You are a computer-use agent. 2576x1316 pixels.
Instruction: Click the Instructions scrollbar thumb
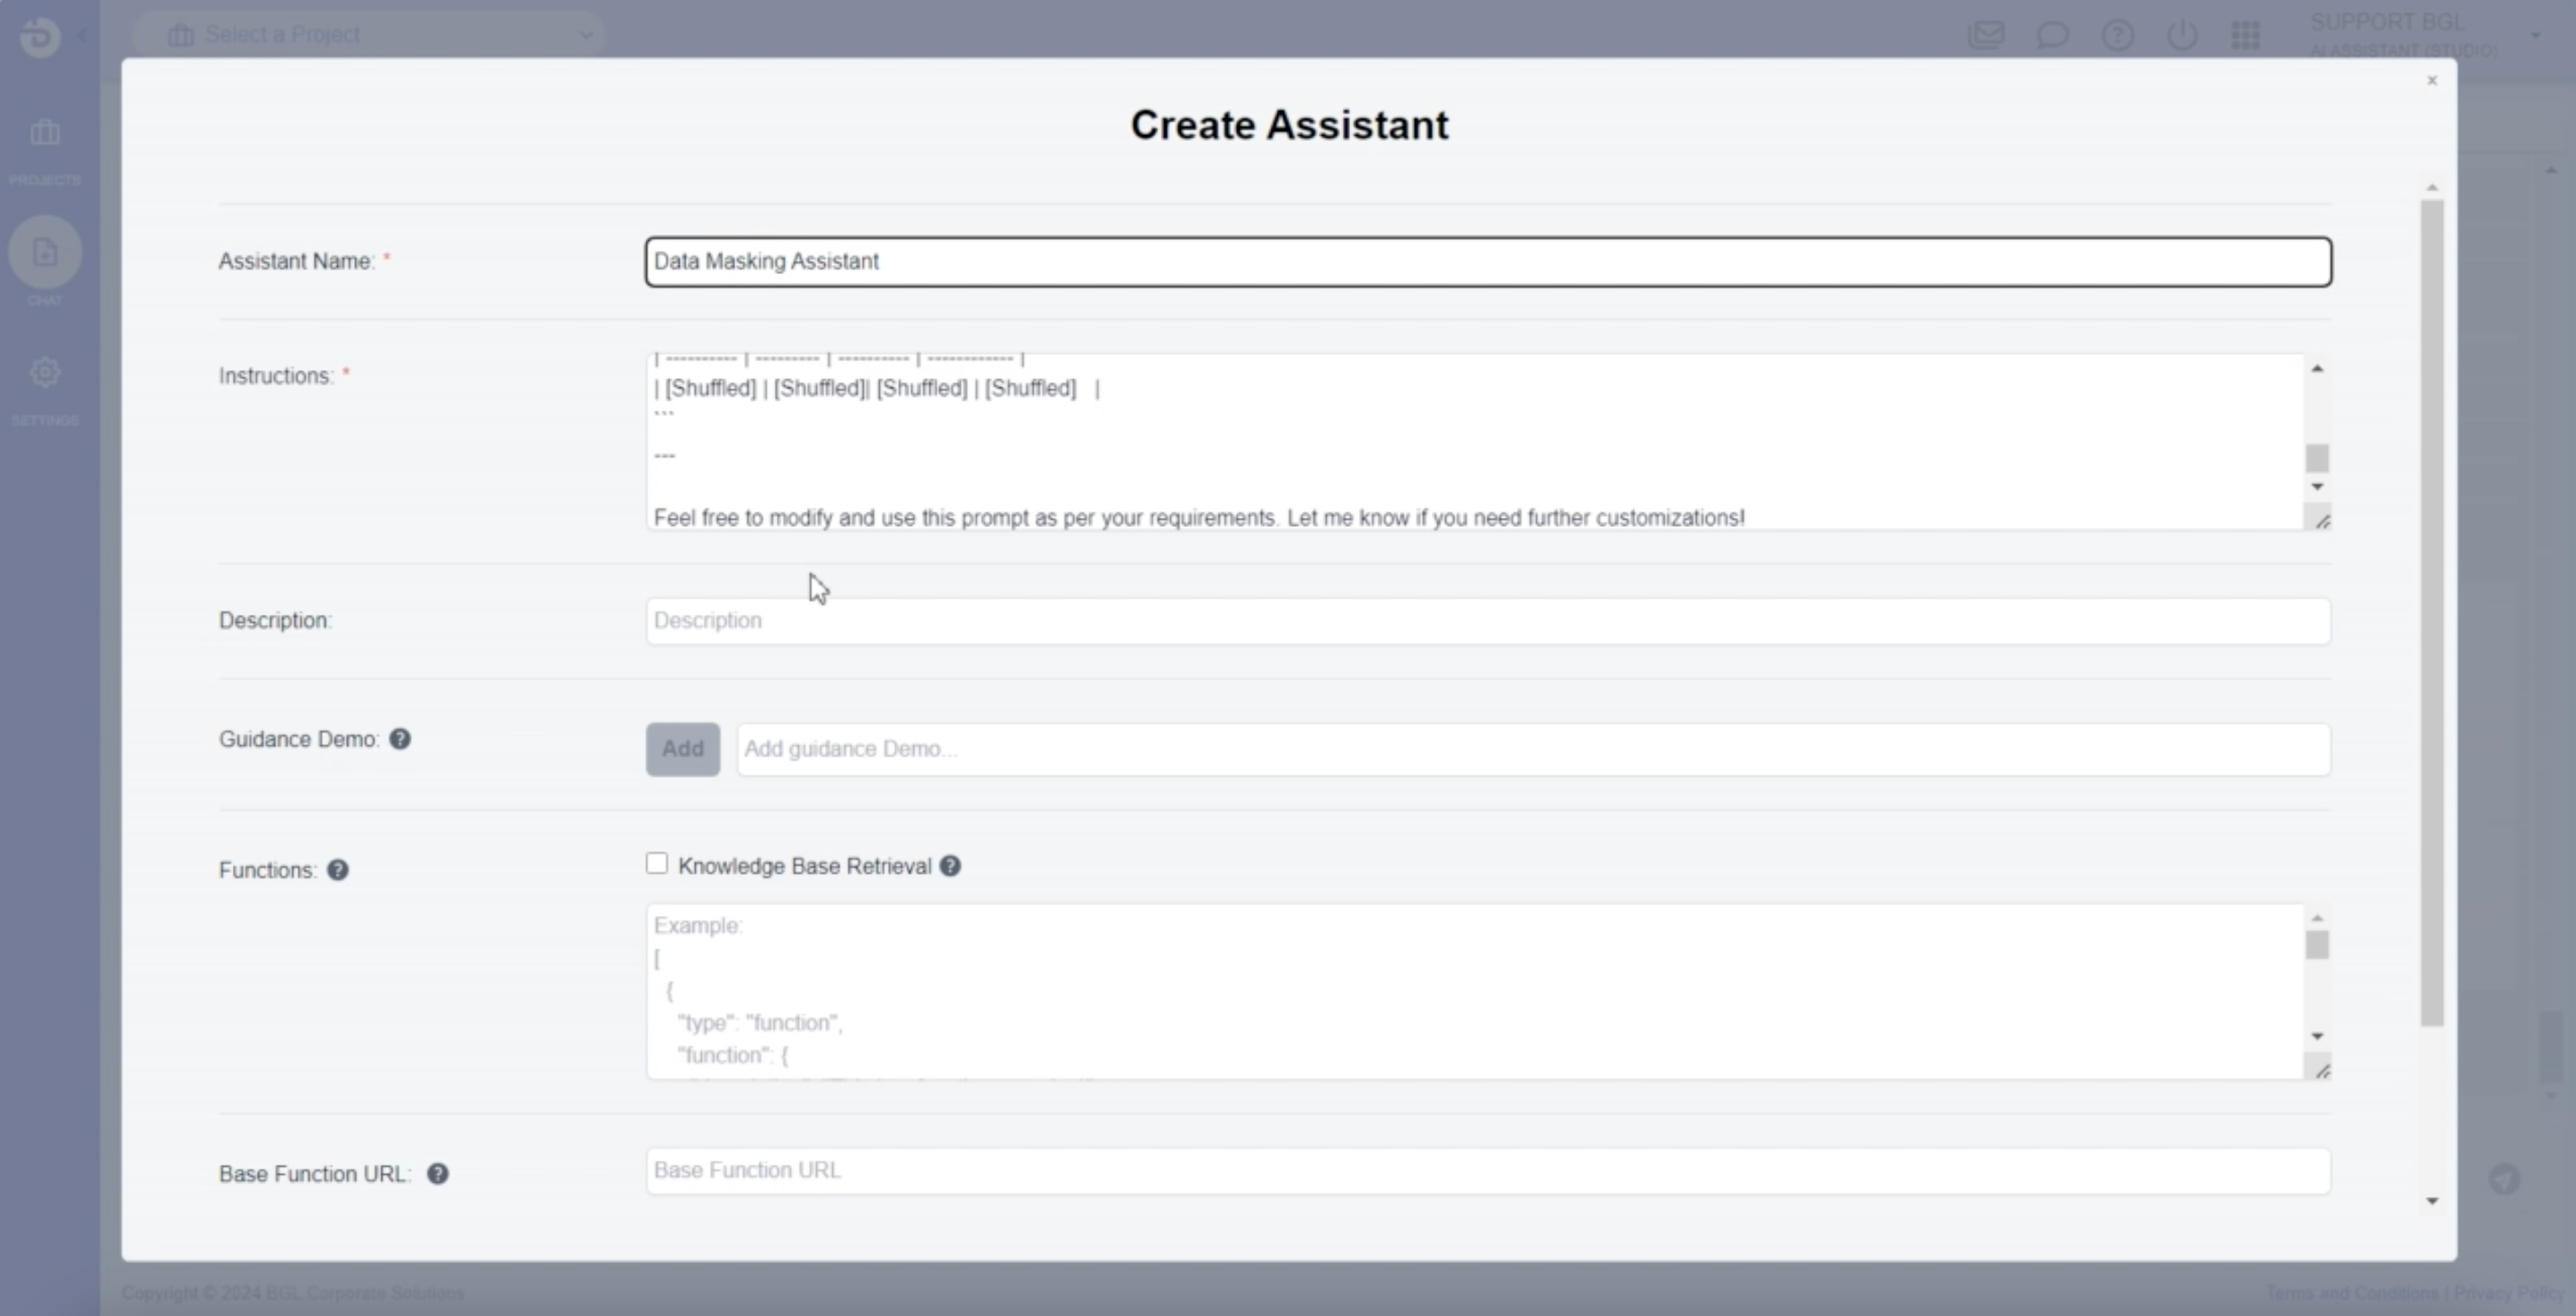2317,458
